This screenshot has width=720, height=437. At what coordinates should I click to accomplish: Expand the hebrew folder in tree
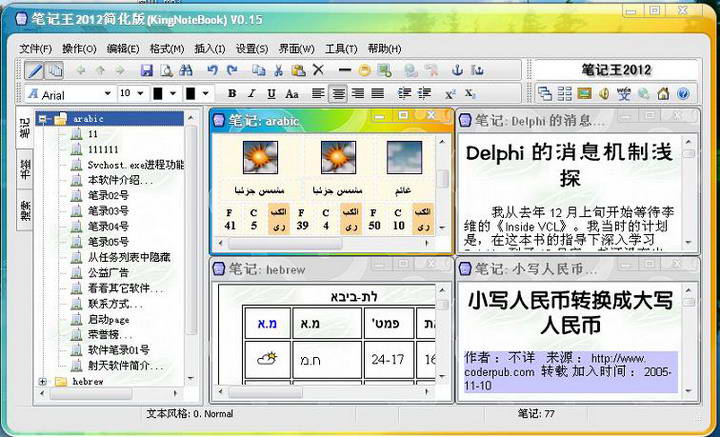pos(43,381)
